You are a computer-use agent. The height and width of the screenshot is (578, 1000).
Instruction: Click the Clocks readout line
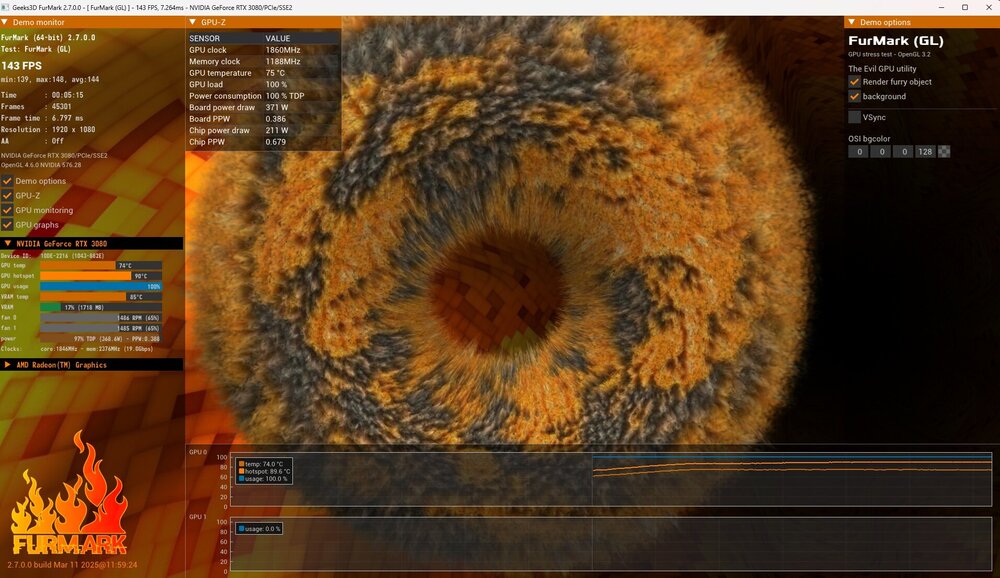pos(77,349)
